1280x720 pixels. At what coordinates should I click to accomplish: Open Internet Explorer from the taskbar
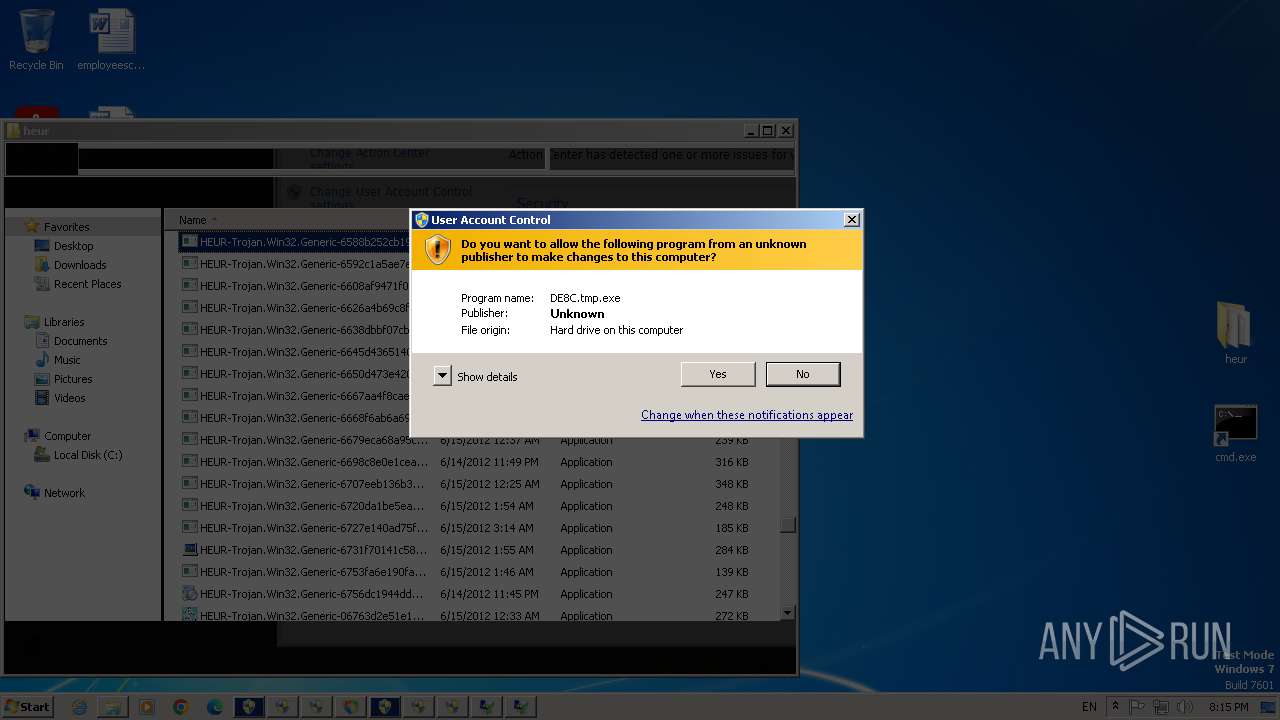(80, 707)
